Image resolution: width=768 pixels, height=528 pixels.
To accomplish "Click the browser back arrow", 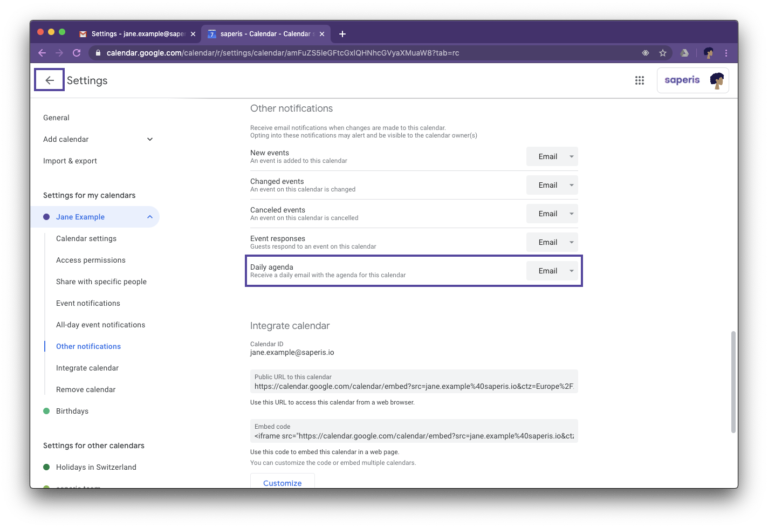I will pyautogui.click(x=42, y=53).
